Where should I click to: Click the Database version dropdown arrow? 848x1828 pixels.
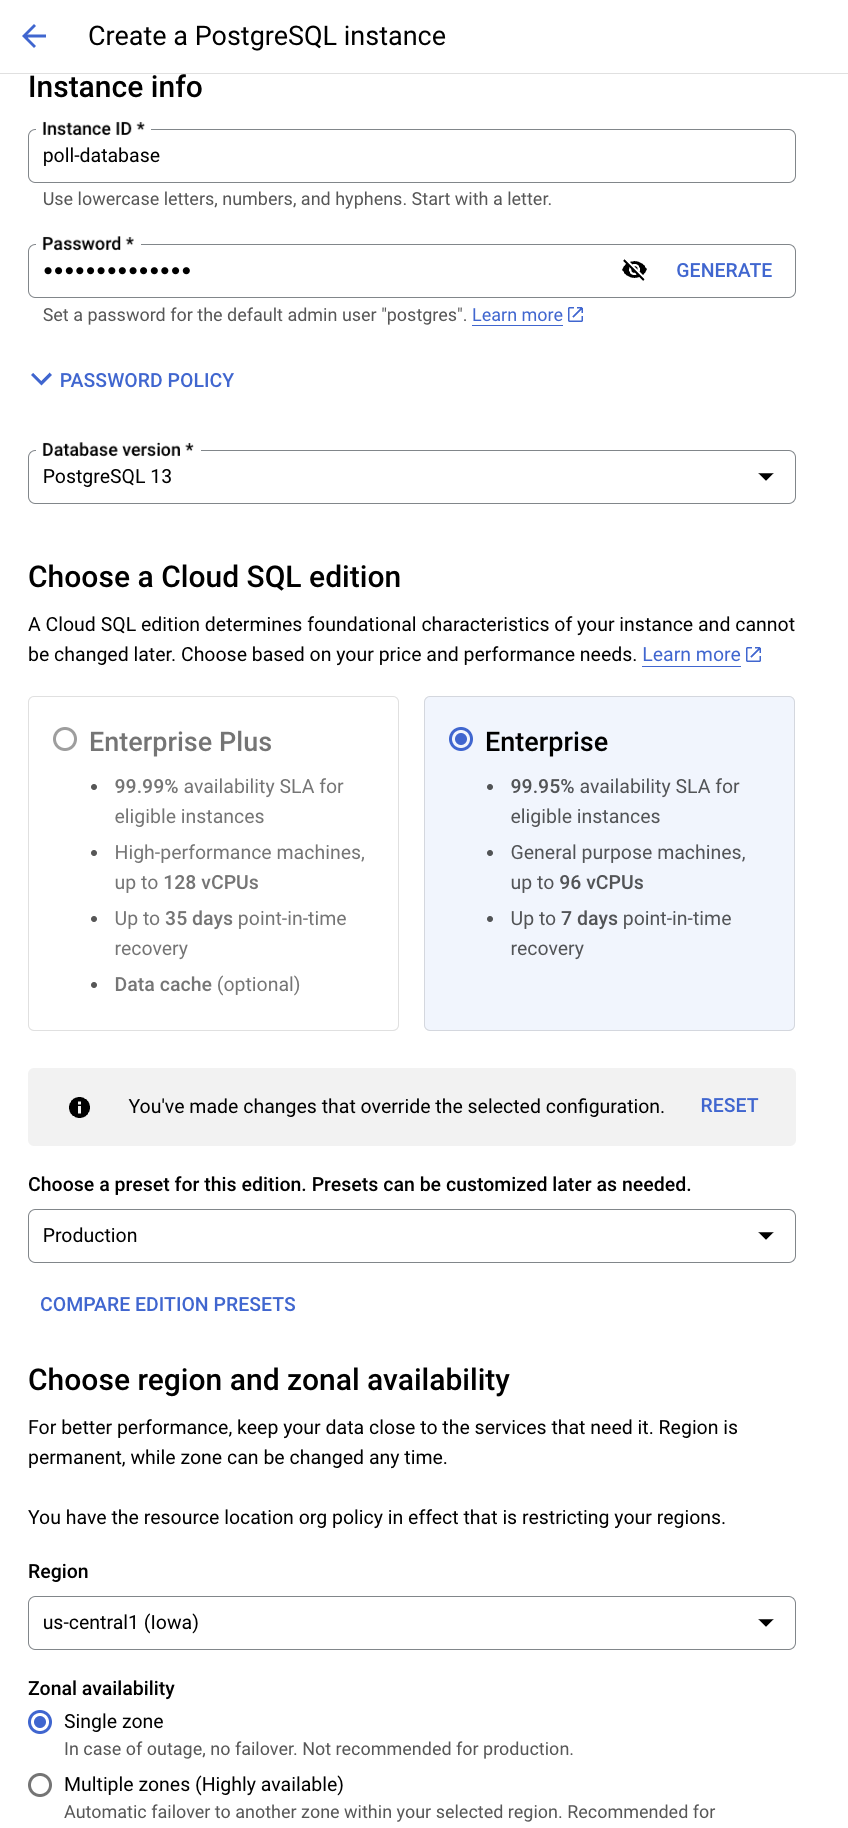[x=766, y=477]
